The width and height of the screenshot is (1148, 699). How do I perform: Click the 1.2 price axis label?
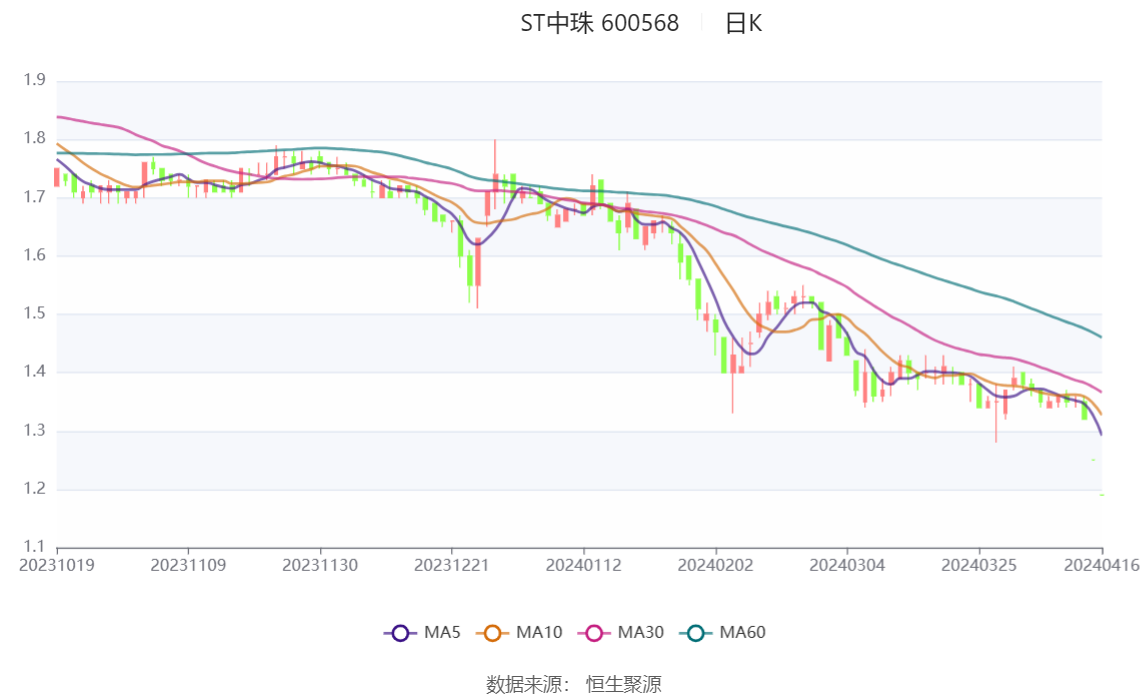click(34, 489)
